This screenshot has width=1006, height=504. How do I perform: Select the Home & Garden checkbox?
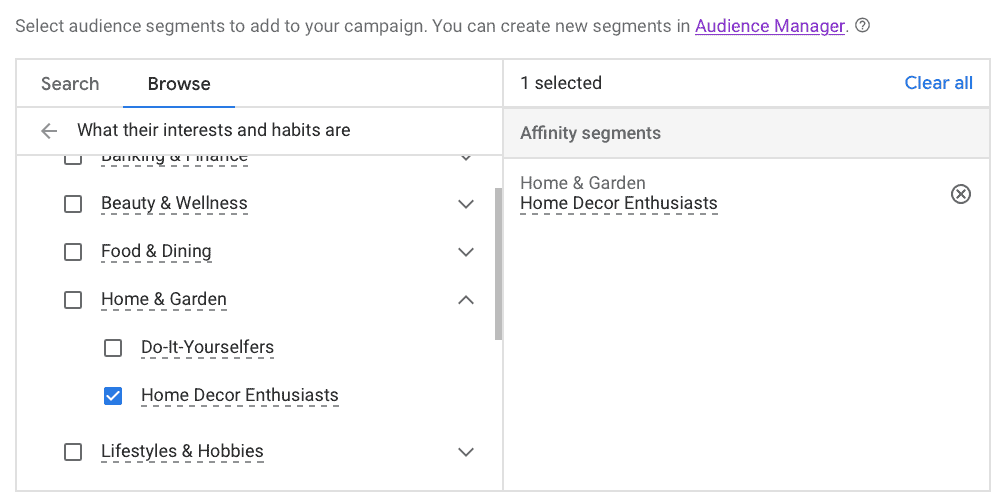(73, 300)
